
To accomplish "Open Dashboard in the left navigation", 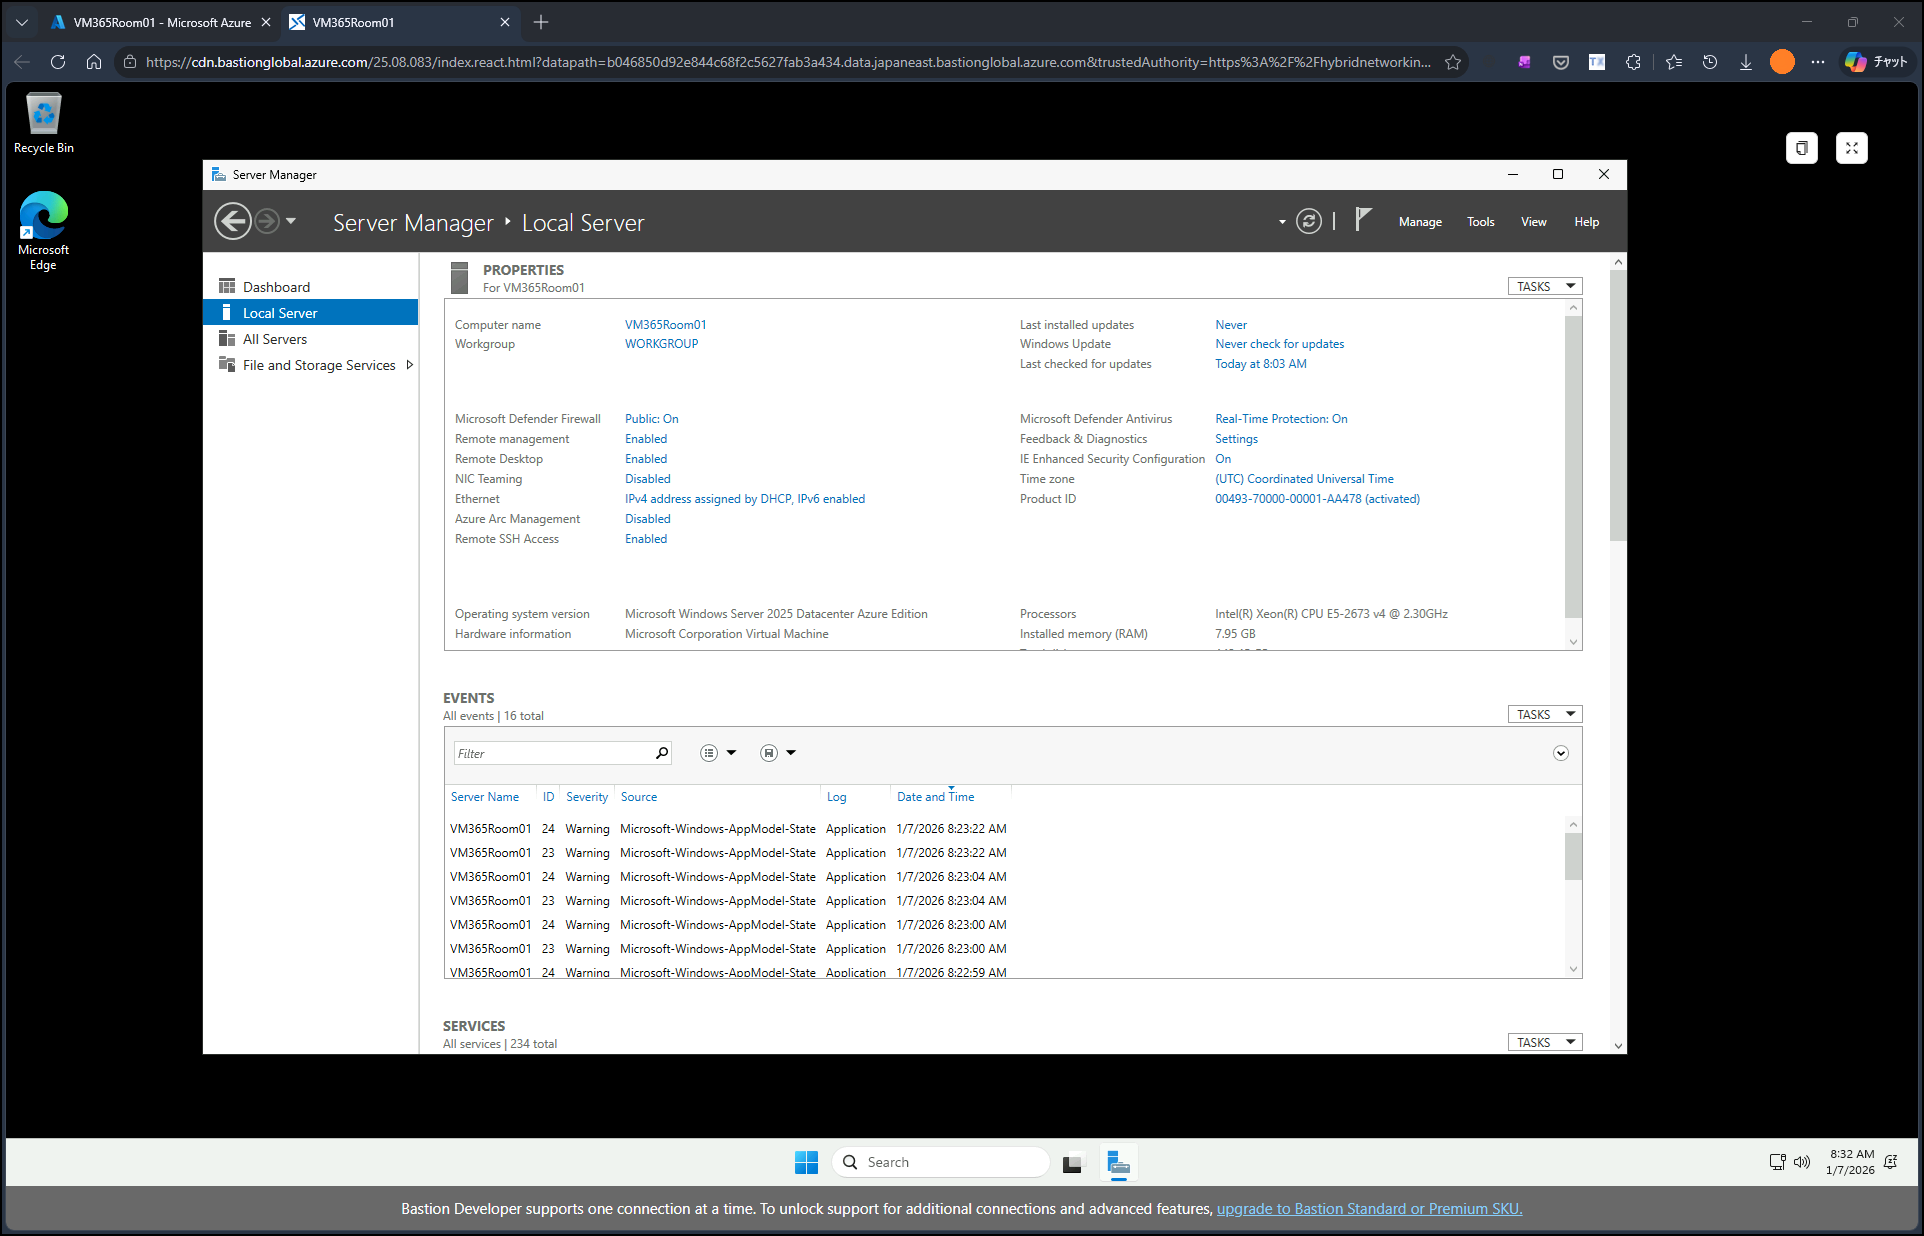I will point(276,287).
